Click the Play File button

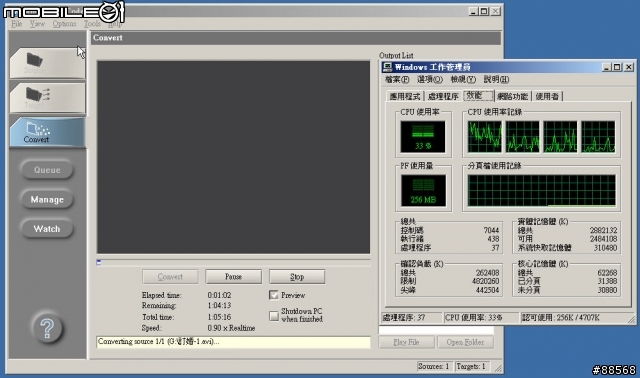(407, 342)
